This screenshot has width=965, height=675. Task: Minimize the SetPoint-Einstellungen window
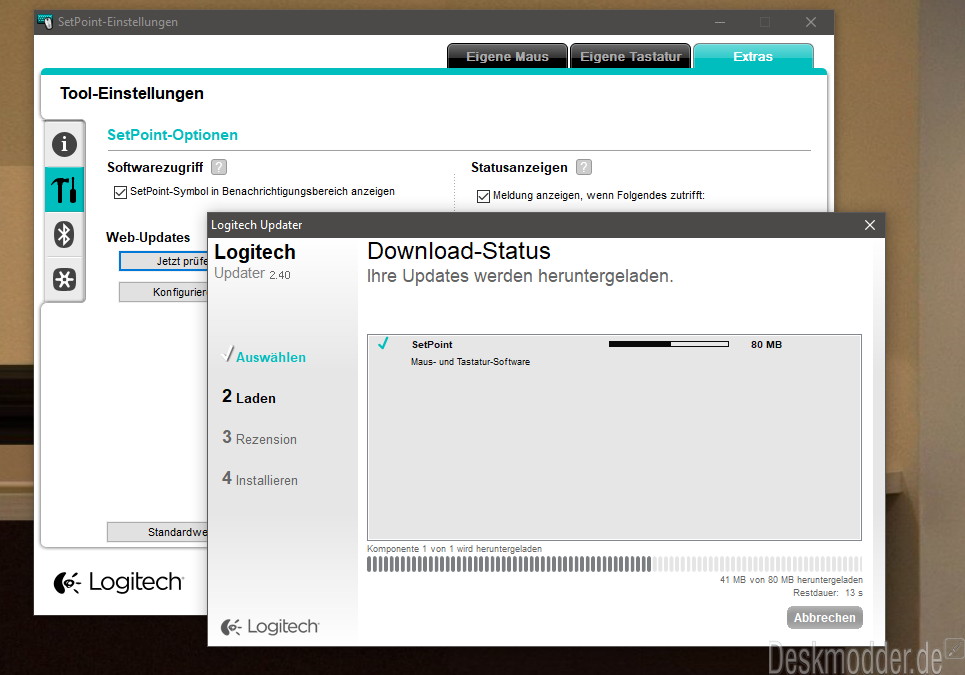click(720, 22)
